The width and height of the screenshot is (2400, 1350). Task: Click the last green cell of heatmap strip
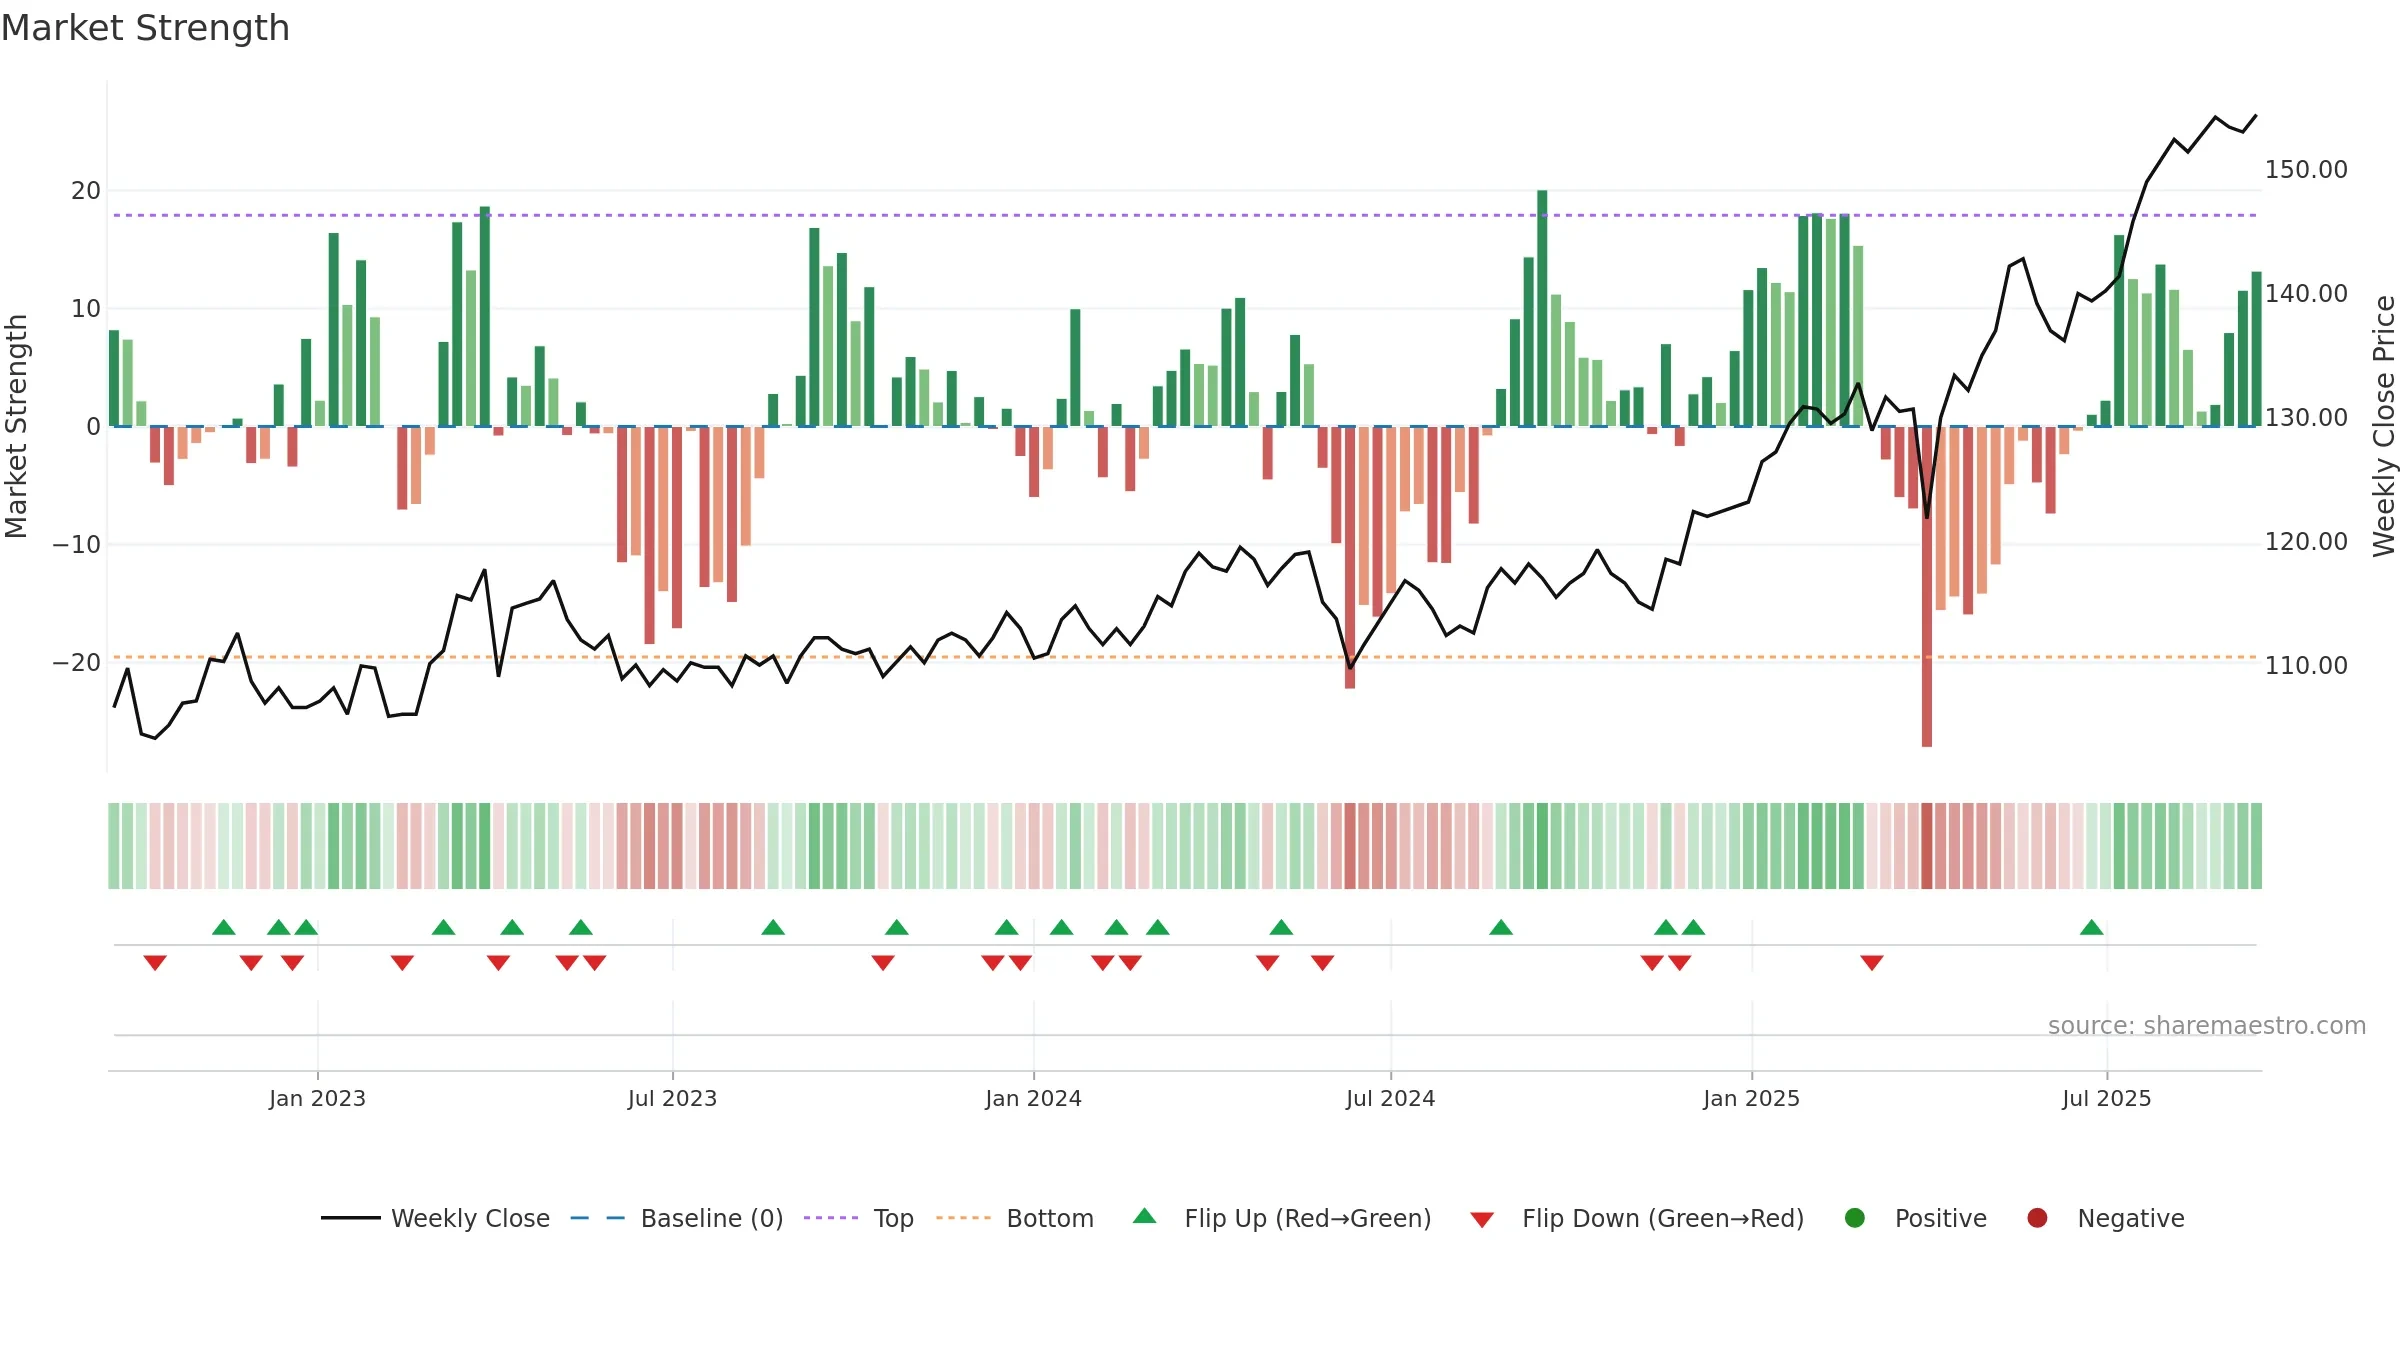tap(2256, 846)
